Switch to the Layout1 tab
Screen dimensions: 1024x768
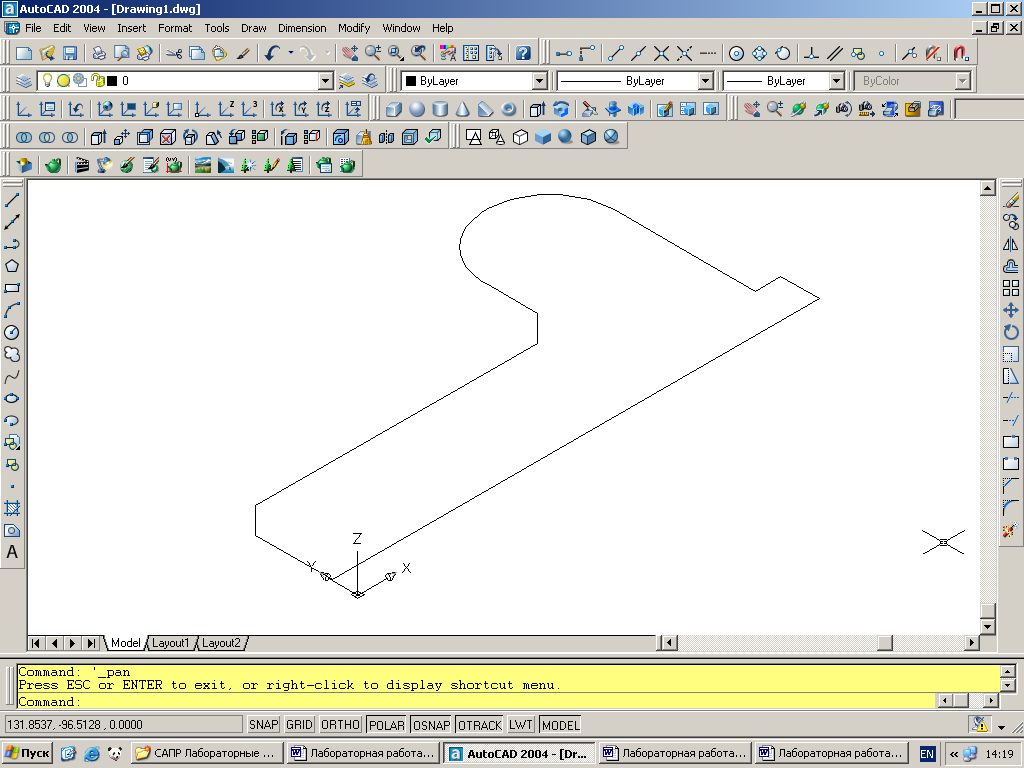(x=170, y=643)
